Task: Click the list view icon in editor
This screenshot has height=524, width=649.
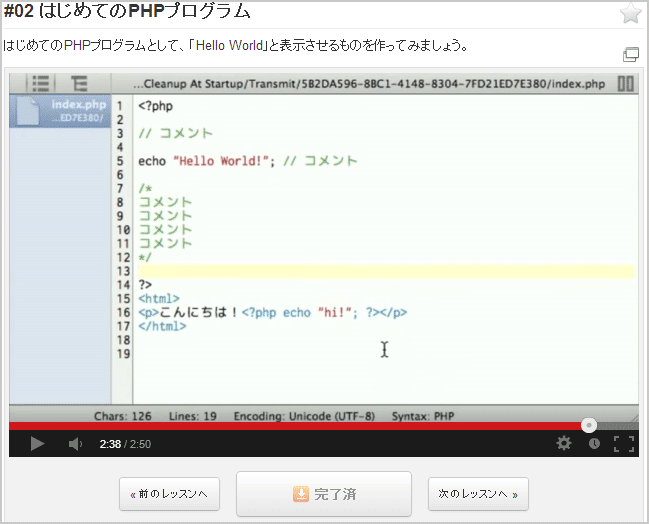Action: coord(41,84)
